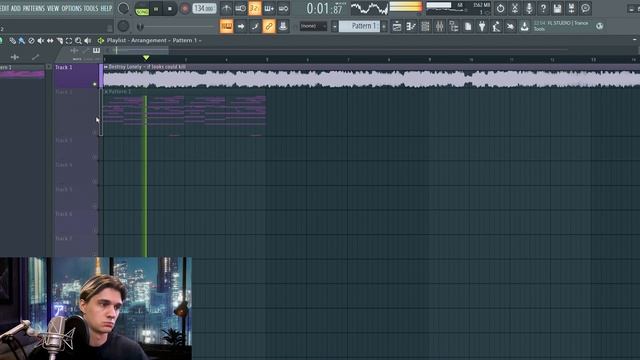Click the globe icon beside the news panel
Viewport: 640px width, 360px height.
(600, 26)
